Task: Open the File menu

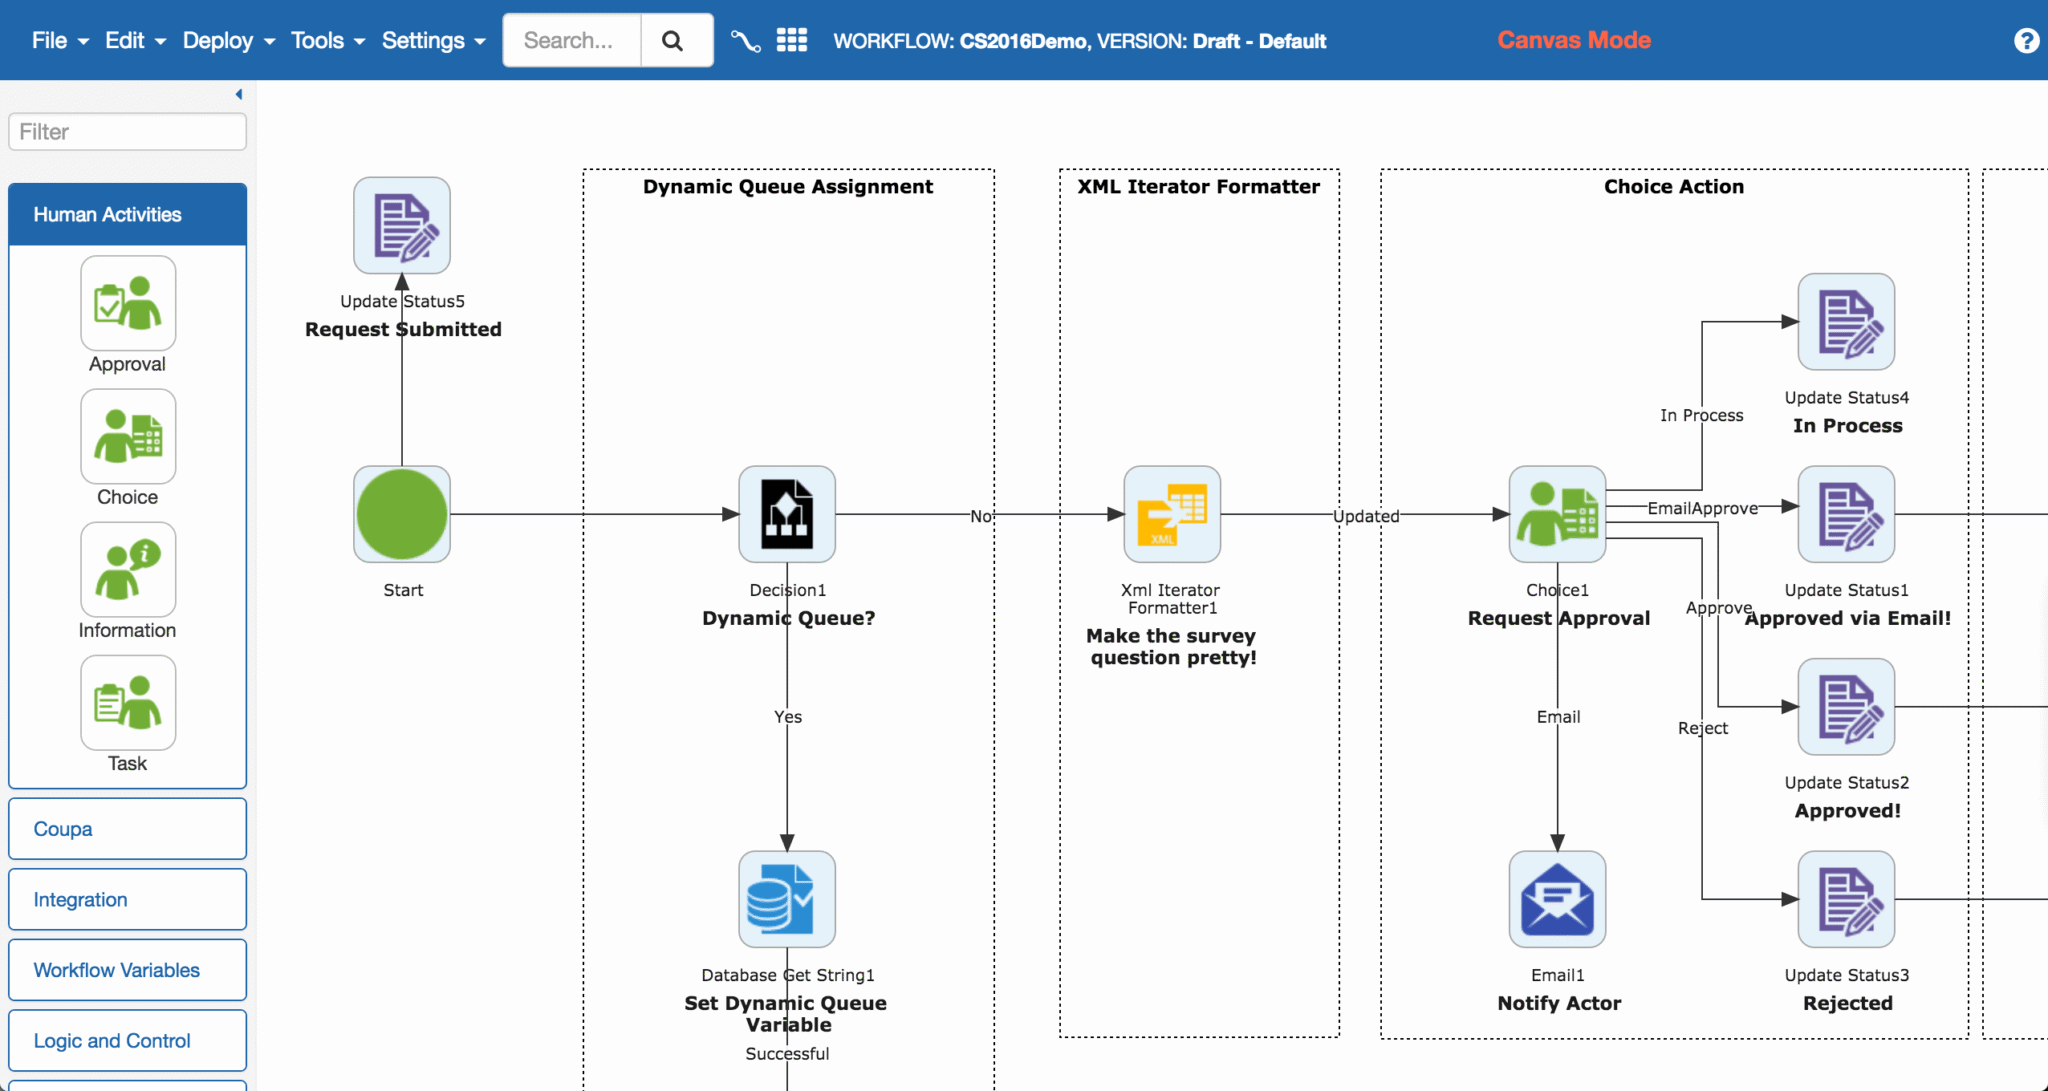Action: coord(48,40)
